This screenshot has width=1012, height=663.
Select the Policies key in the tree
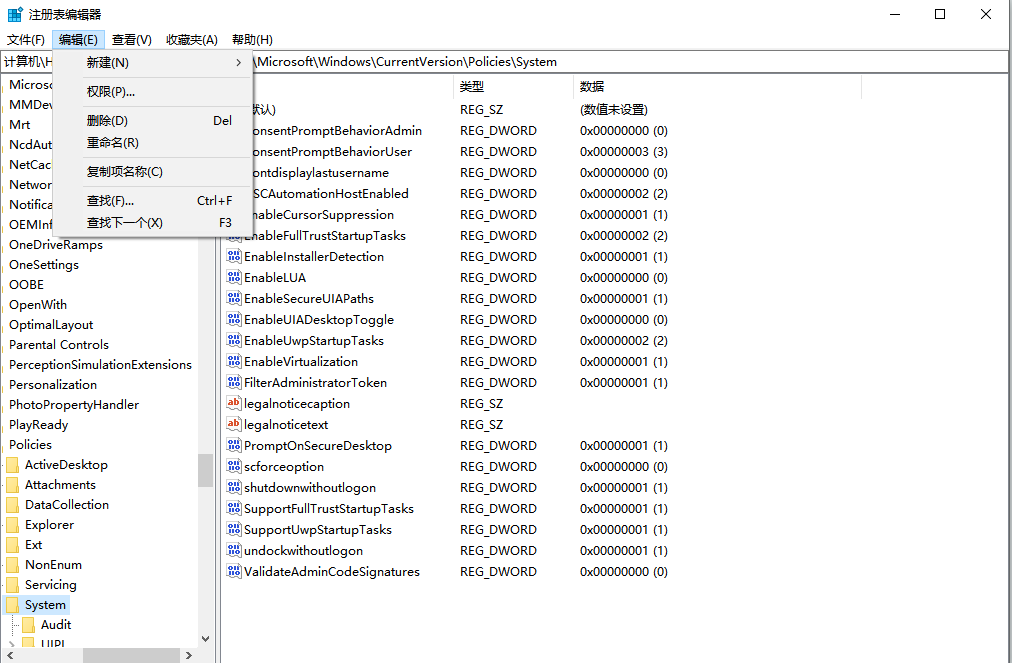(30, 445)
